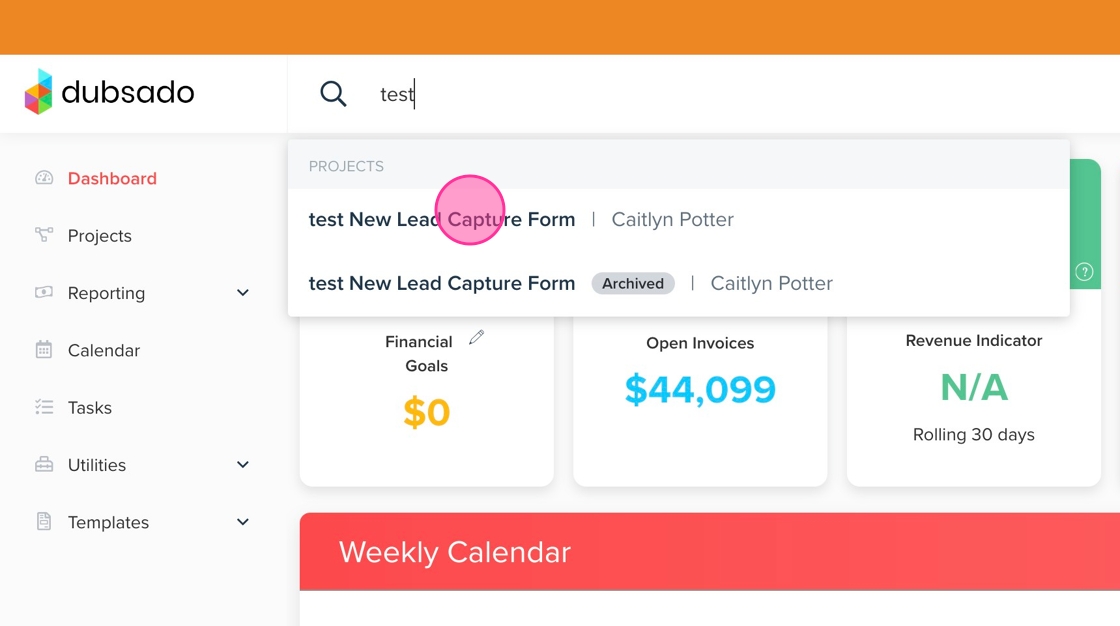Open the first test New Lead Capture Form result

442,220
